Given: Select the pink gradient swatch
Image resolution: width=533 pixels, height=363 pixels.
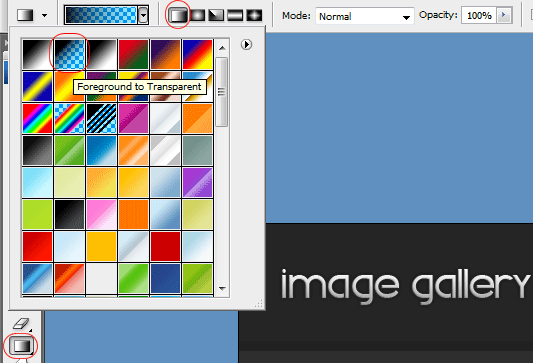Looking at the screenshot, I should click(101, 214).
